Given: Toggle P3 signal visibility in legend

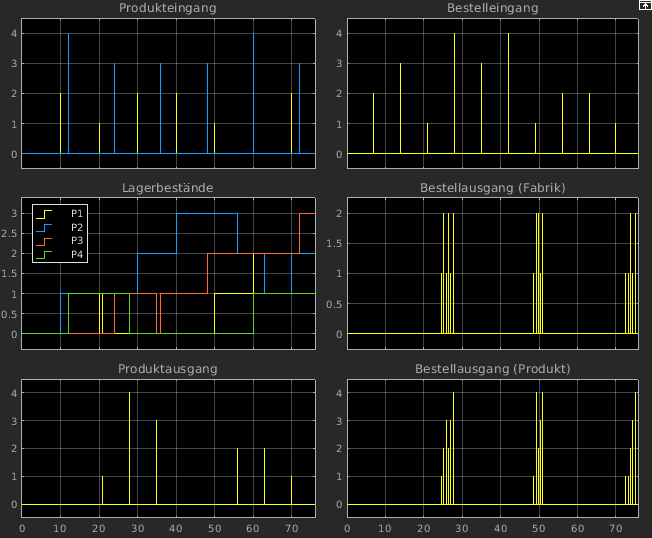Looking at the screenshot, I should pyautogui.click(x=77, y=241).
